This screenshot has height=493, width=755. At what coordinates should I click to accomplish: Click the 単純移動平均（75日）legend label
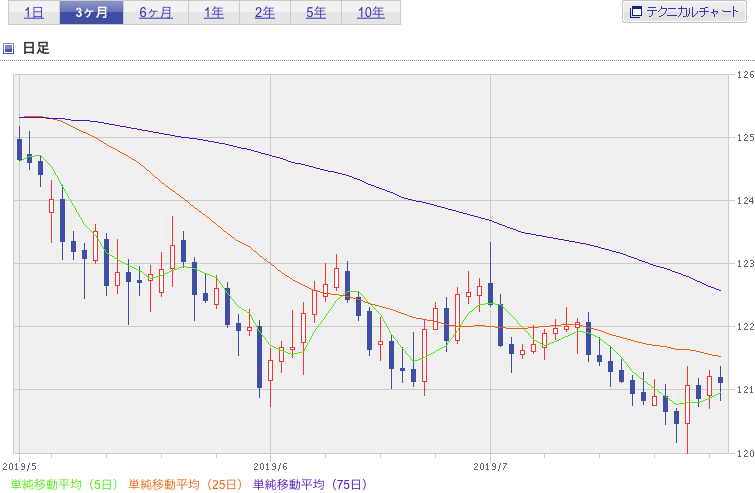coord(311,484)
